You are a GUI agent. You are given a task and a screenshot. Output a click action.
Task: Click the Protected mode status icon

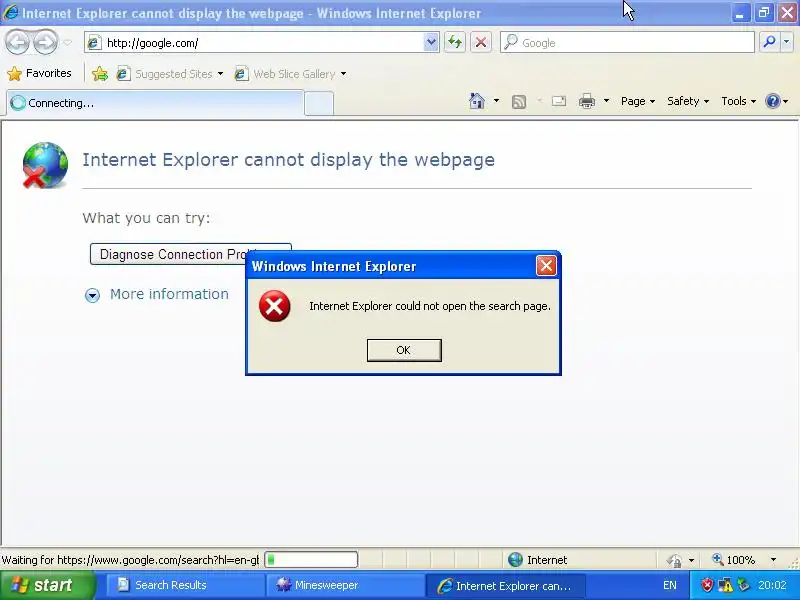point(674,560)
